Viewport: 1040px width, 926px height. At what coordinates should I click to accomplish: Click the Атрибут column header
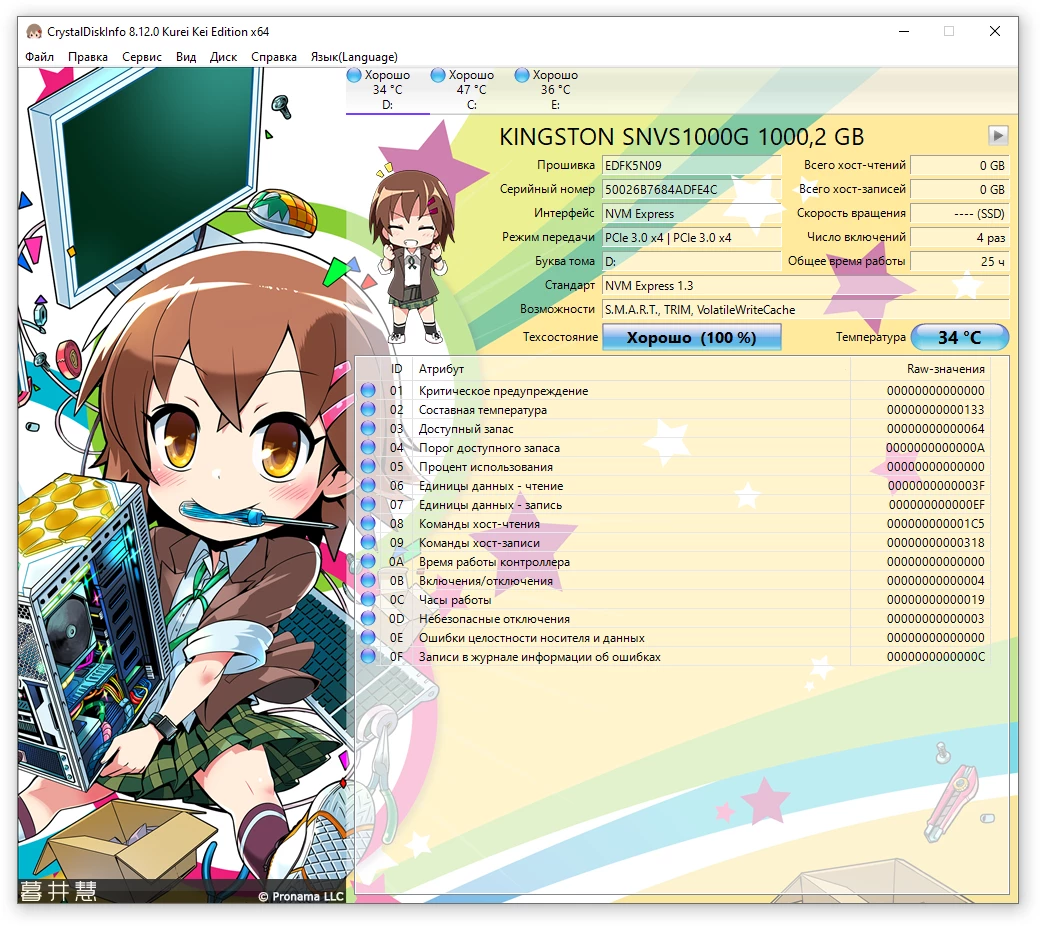[x=631, y=369]
